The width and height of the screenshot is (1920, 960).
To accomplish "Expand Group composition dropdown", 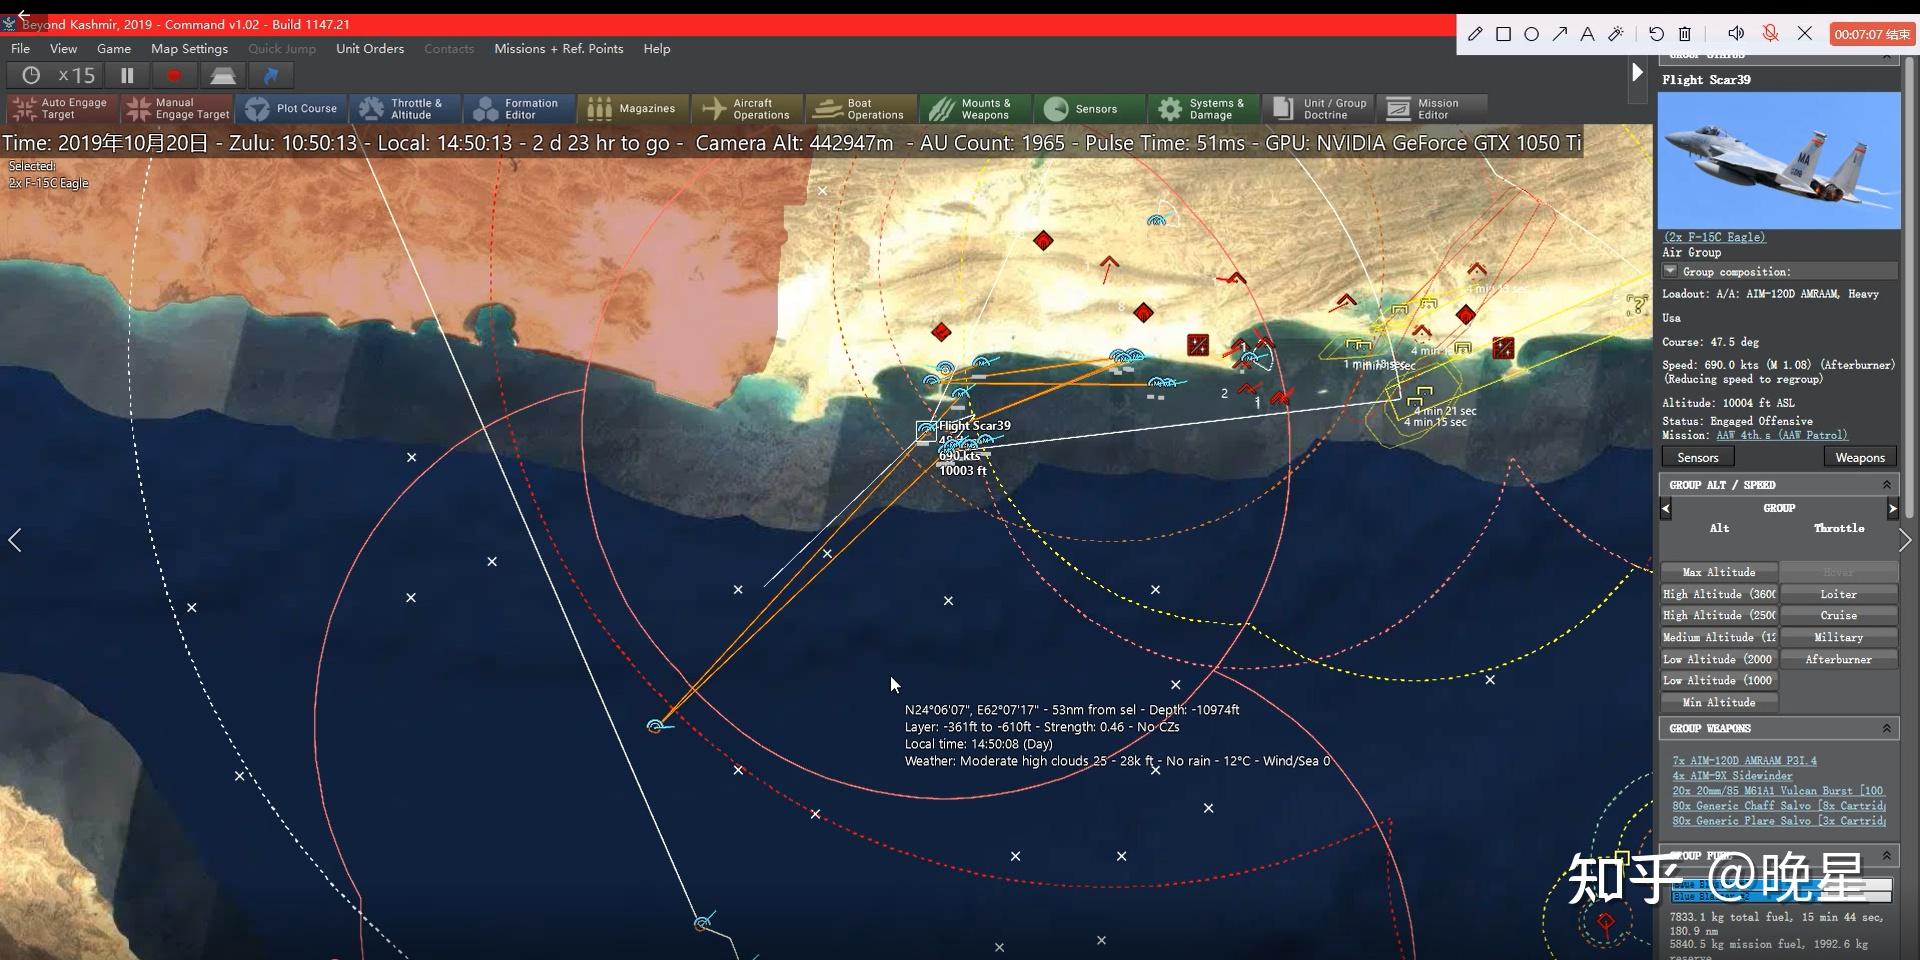I will (1670, 271).
